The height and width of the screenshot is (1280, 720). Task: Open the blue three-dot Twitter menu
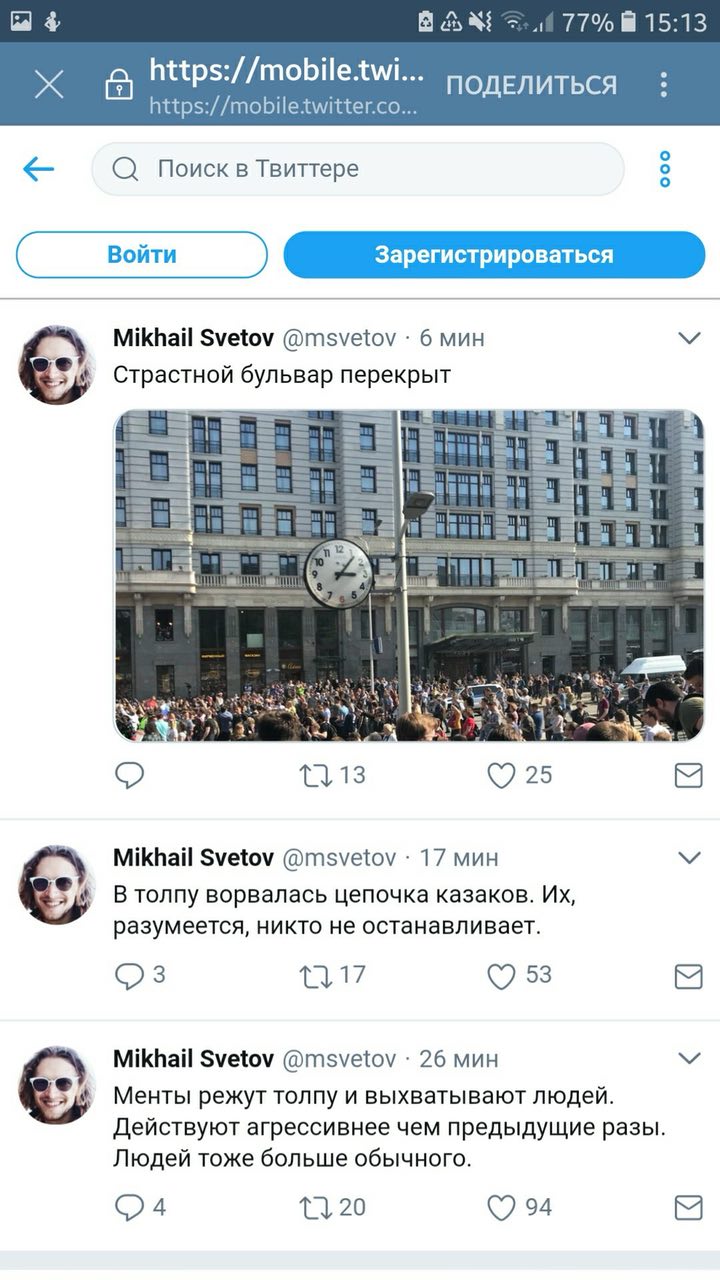665,169
